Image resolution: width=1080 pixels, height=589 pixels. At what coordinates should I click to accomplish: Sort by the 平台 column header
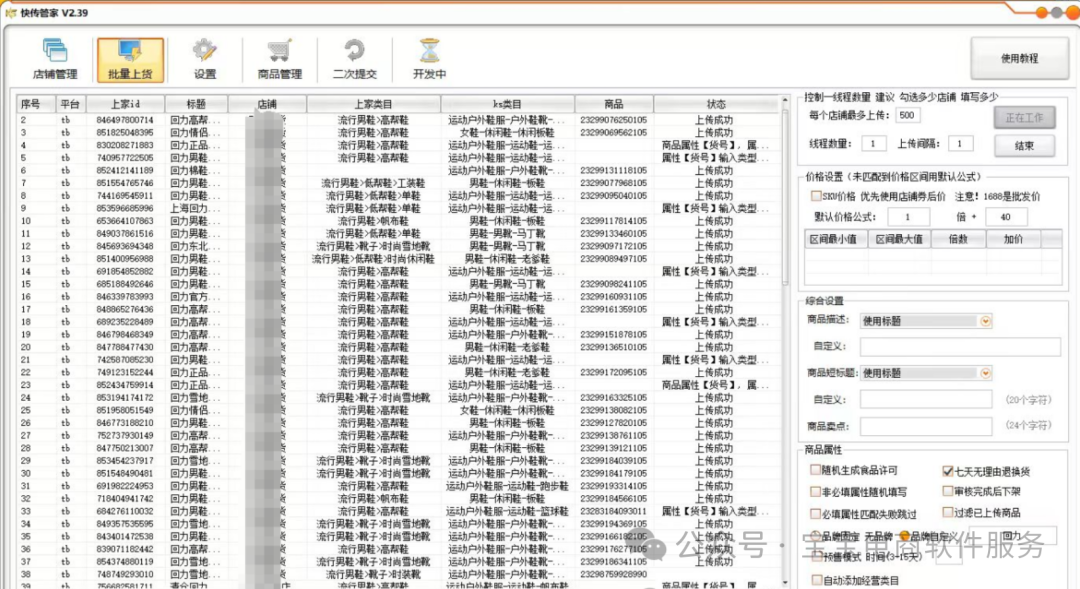[70, 104]
